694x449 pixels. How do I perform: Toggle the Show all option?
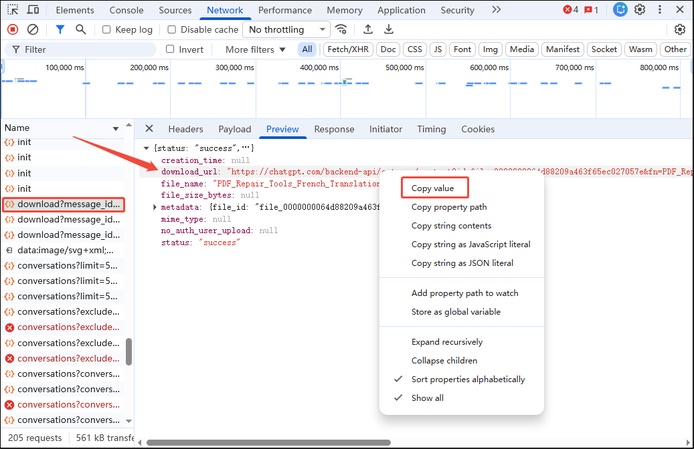[x=427, y=398]
